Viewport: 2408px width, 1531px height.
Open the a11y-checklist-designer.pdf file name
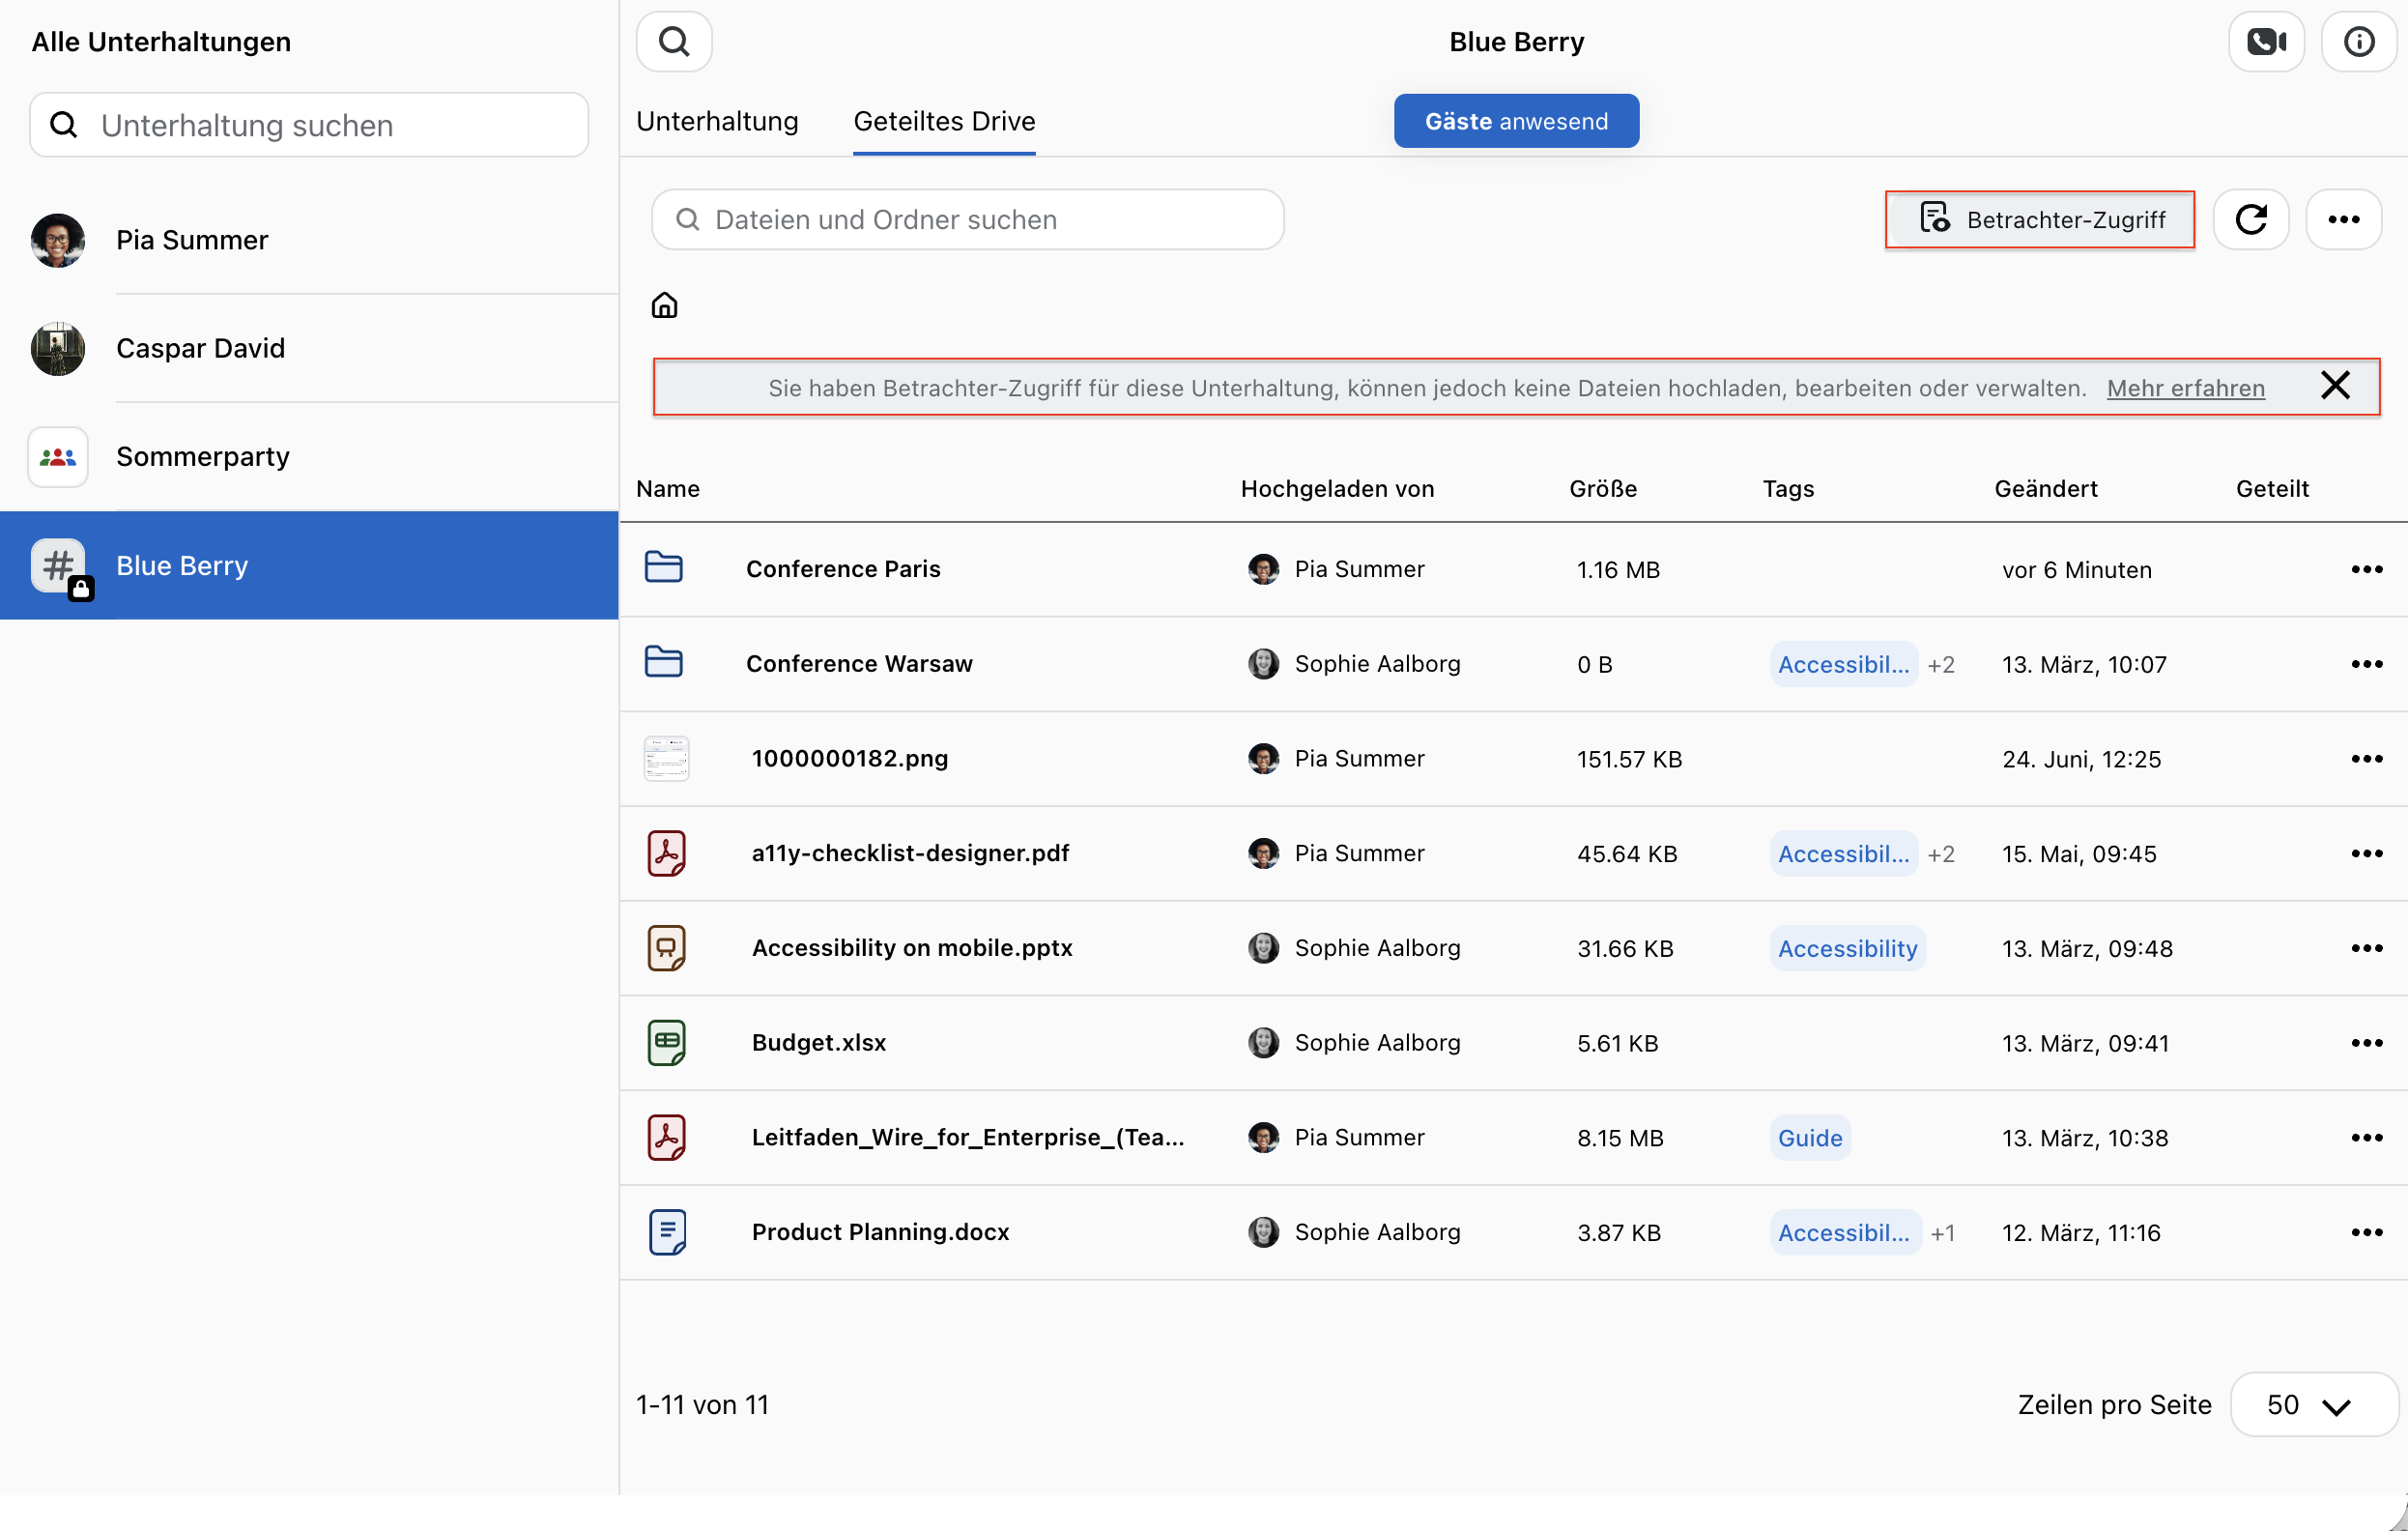910,853
